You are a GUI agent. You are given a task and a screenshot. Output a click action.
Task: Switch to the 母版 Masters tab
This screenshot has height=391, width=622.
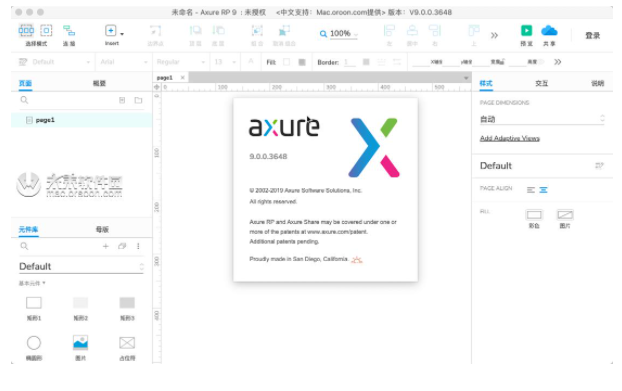102,229
